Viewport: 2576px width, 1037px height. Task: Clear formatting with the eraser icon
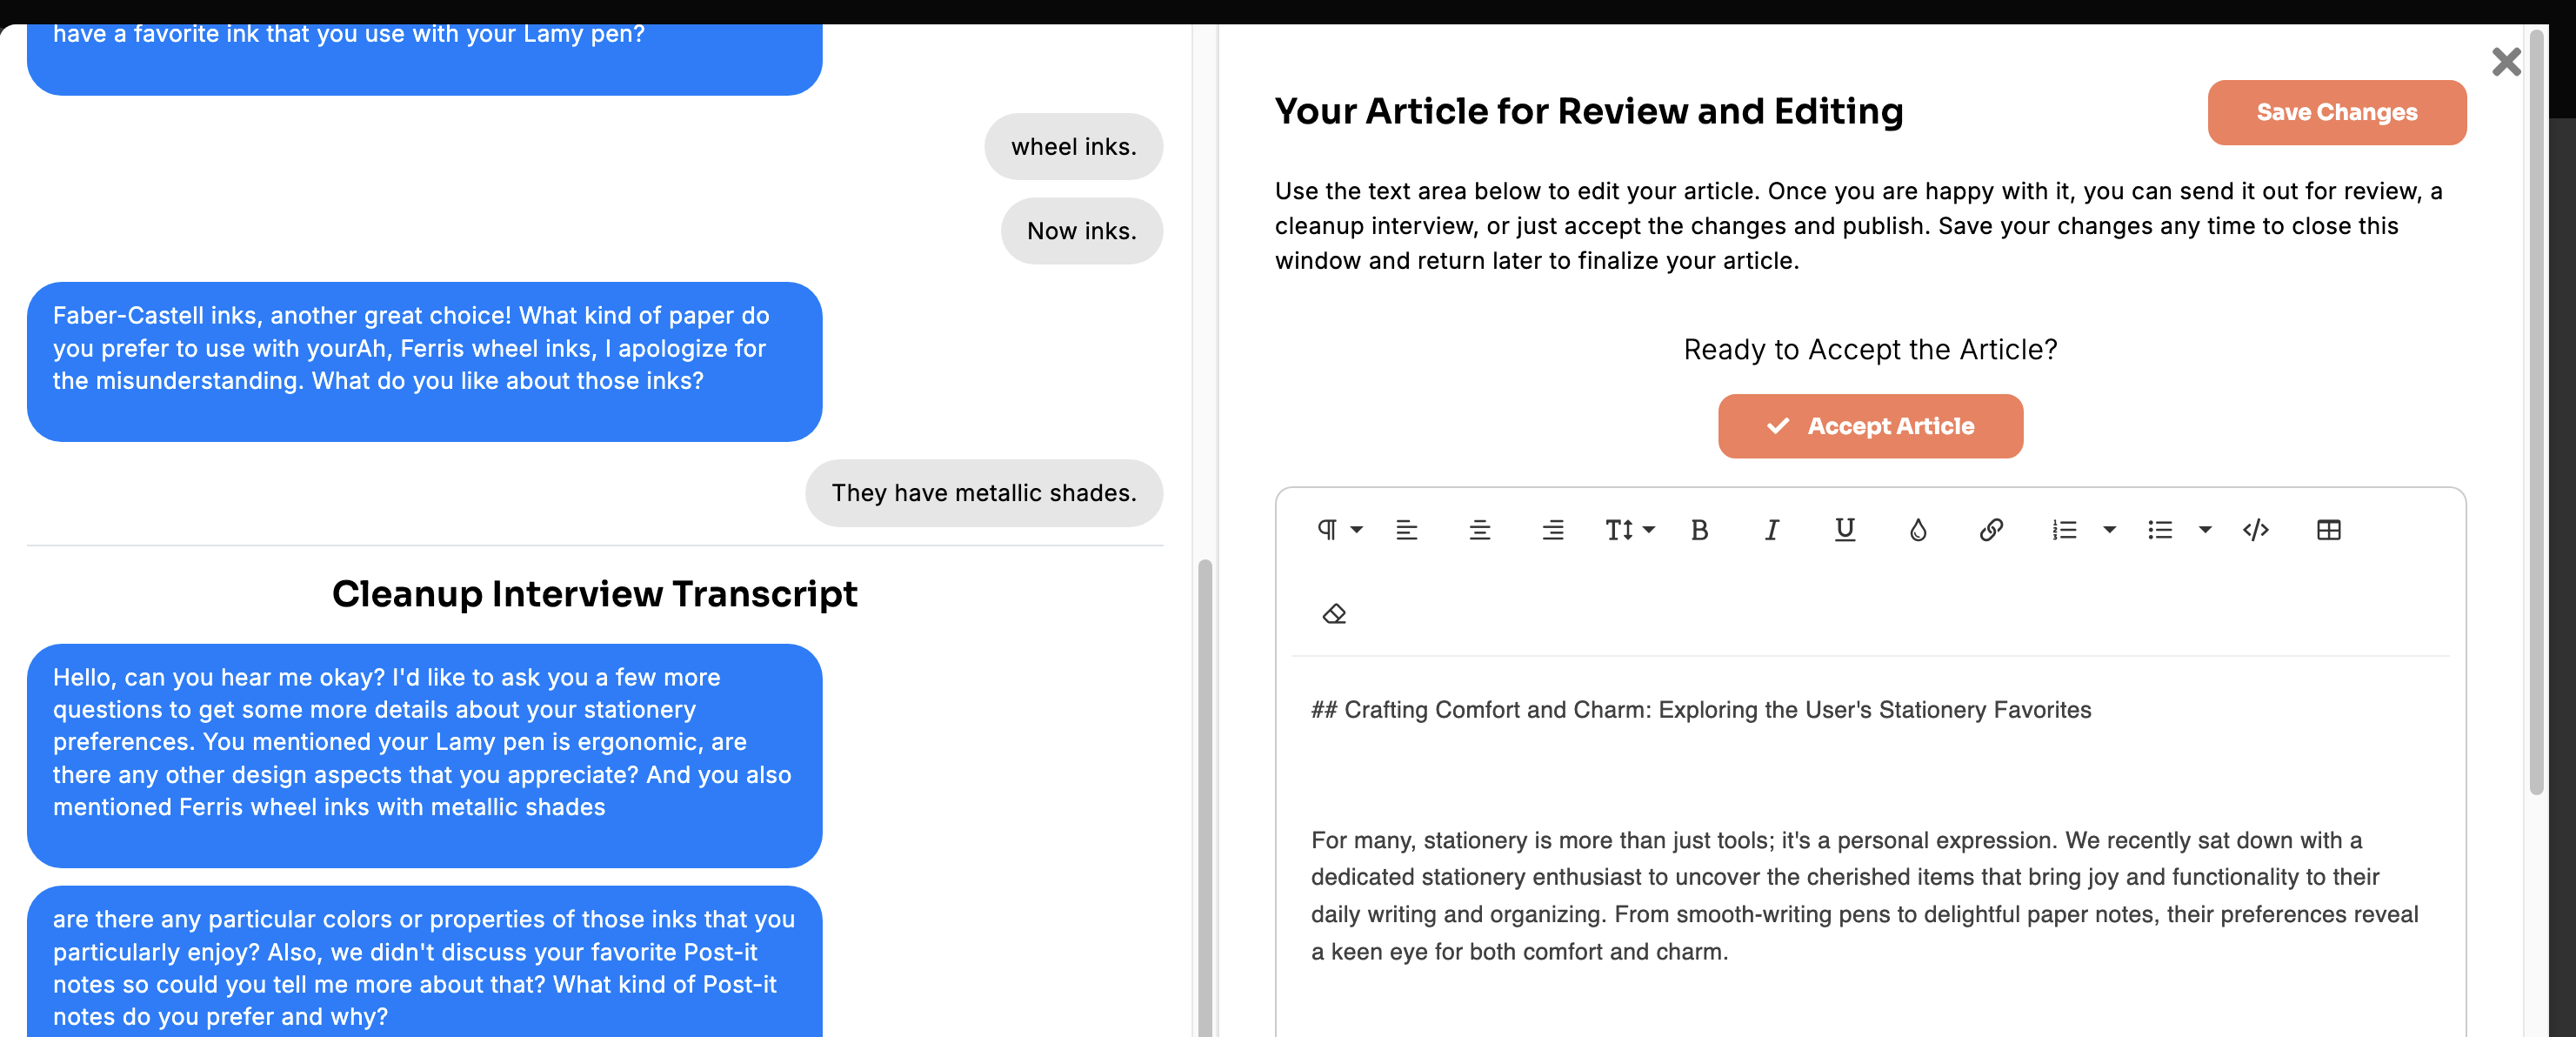pyautogui.click(x=1334, y=614)
